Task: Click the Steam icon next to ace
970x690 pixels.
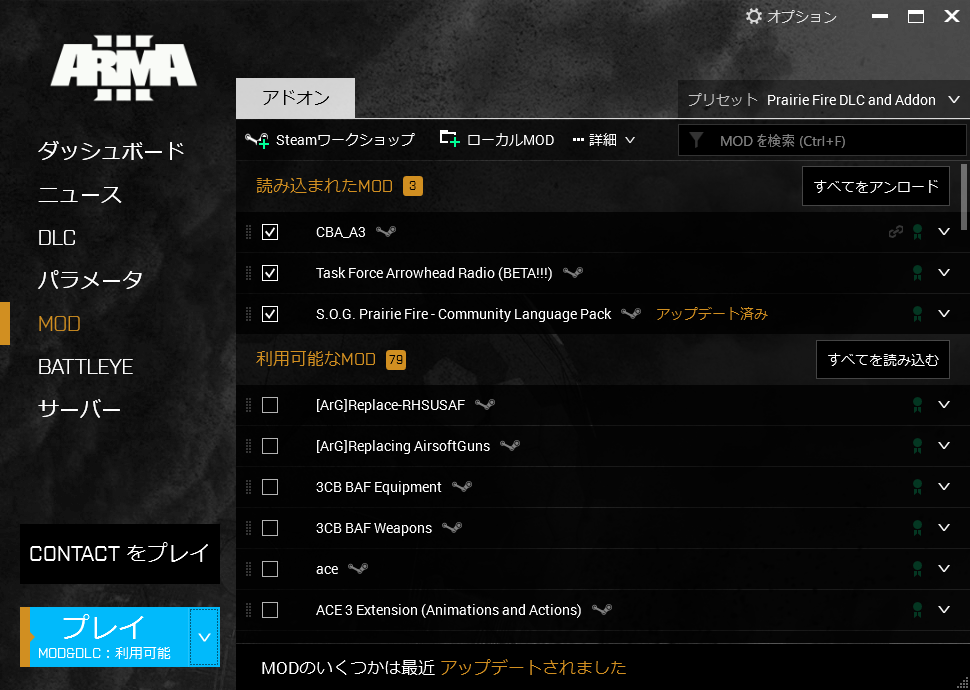Action: [358, 569]
